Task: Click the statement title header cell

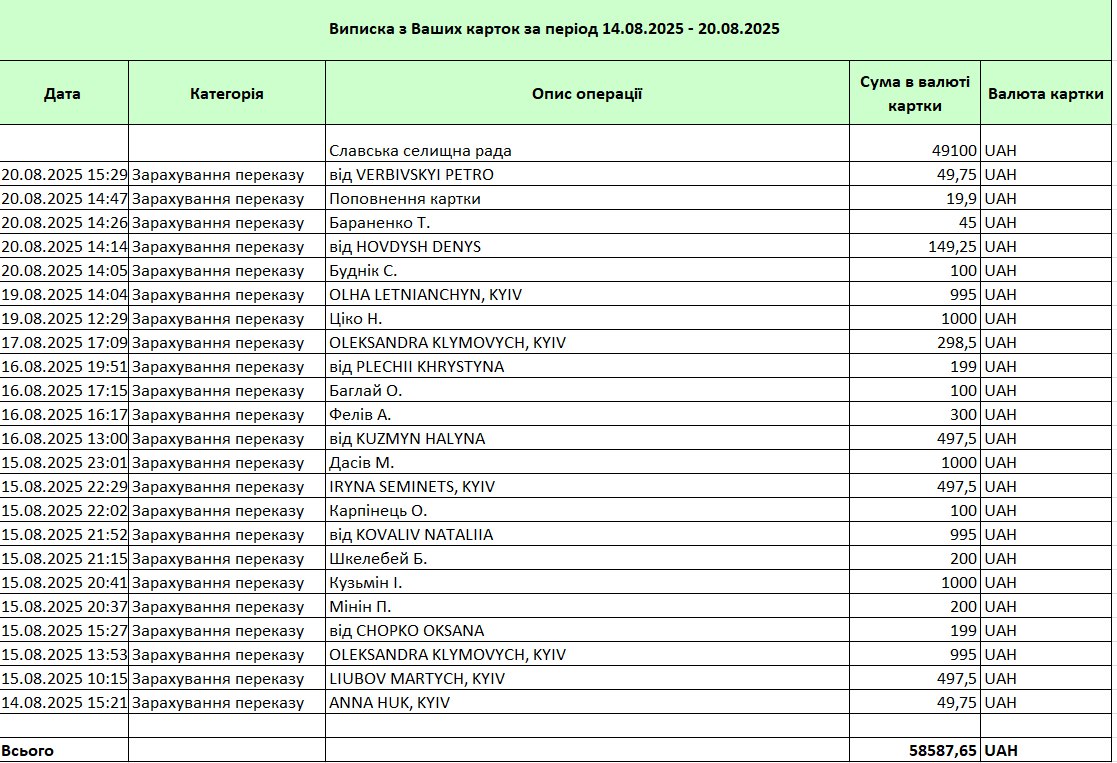Action: pos(555,29)
